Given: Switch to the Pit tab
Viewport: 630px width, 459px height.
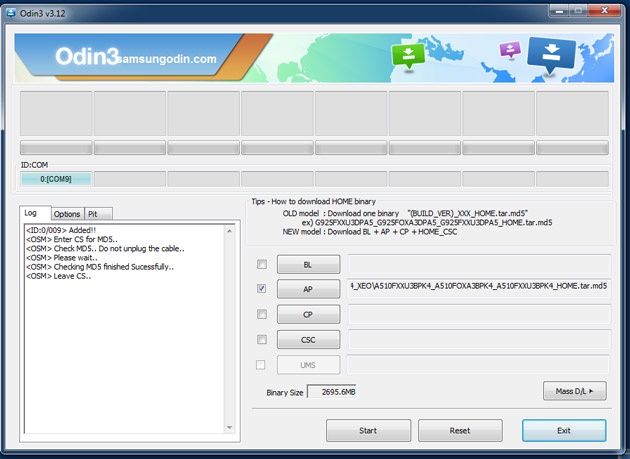Looking at the screenshot, I should point(98,214).
